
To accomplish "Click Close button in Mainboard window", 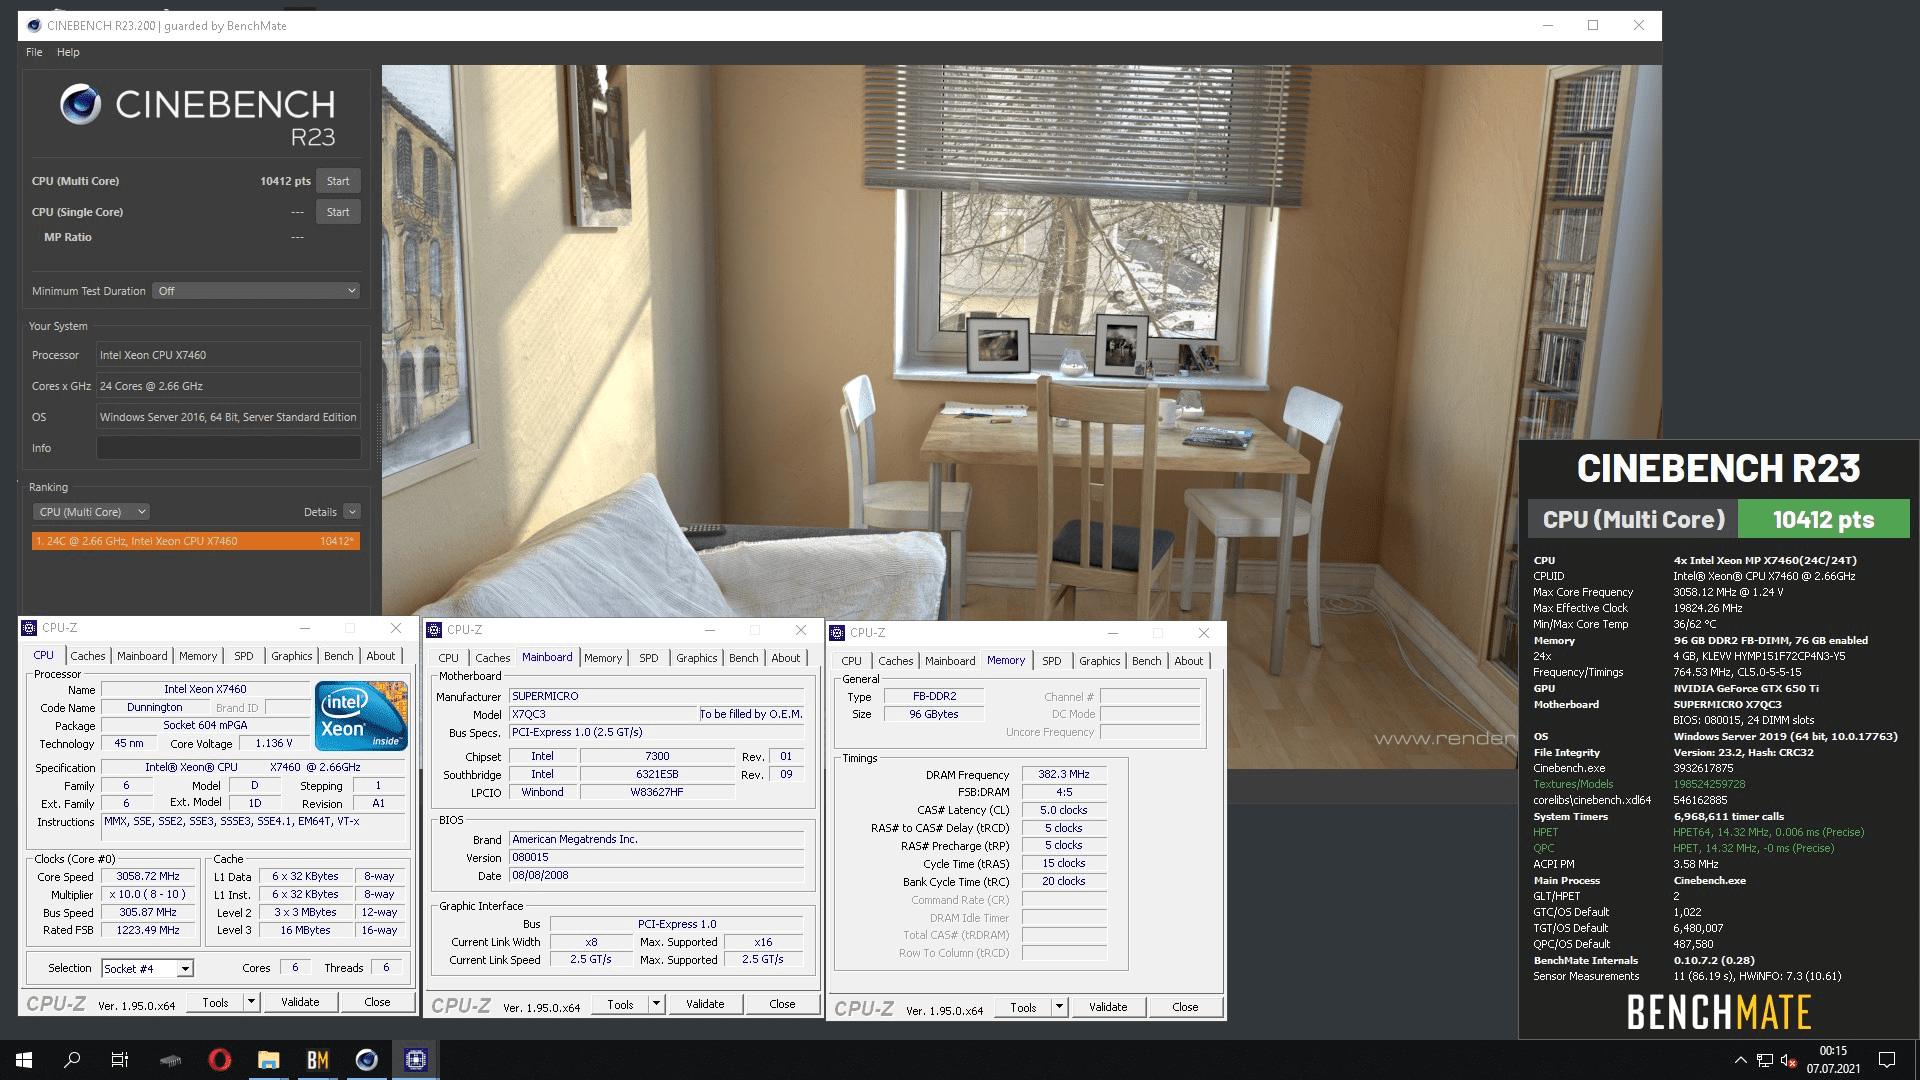I will pos(782,1004).
